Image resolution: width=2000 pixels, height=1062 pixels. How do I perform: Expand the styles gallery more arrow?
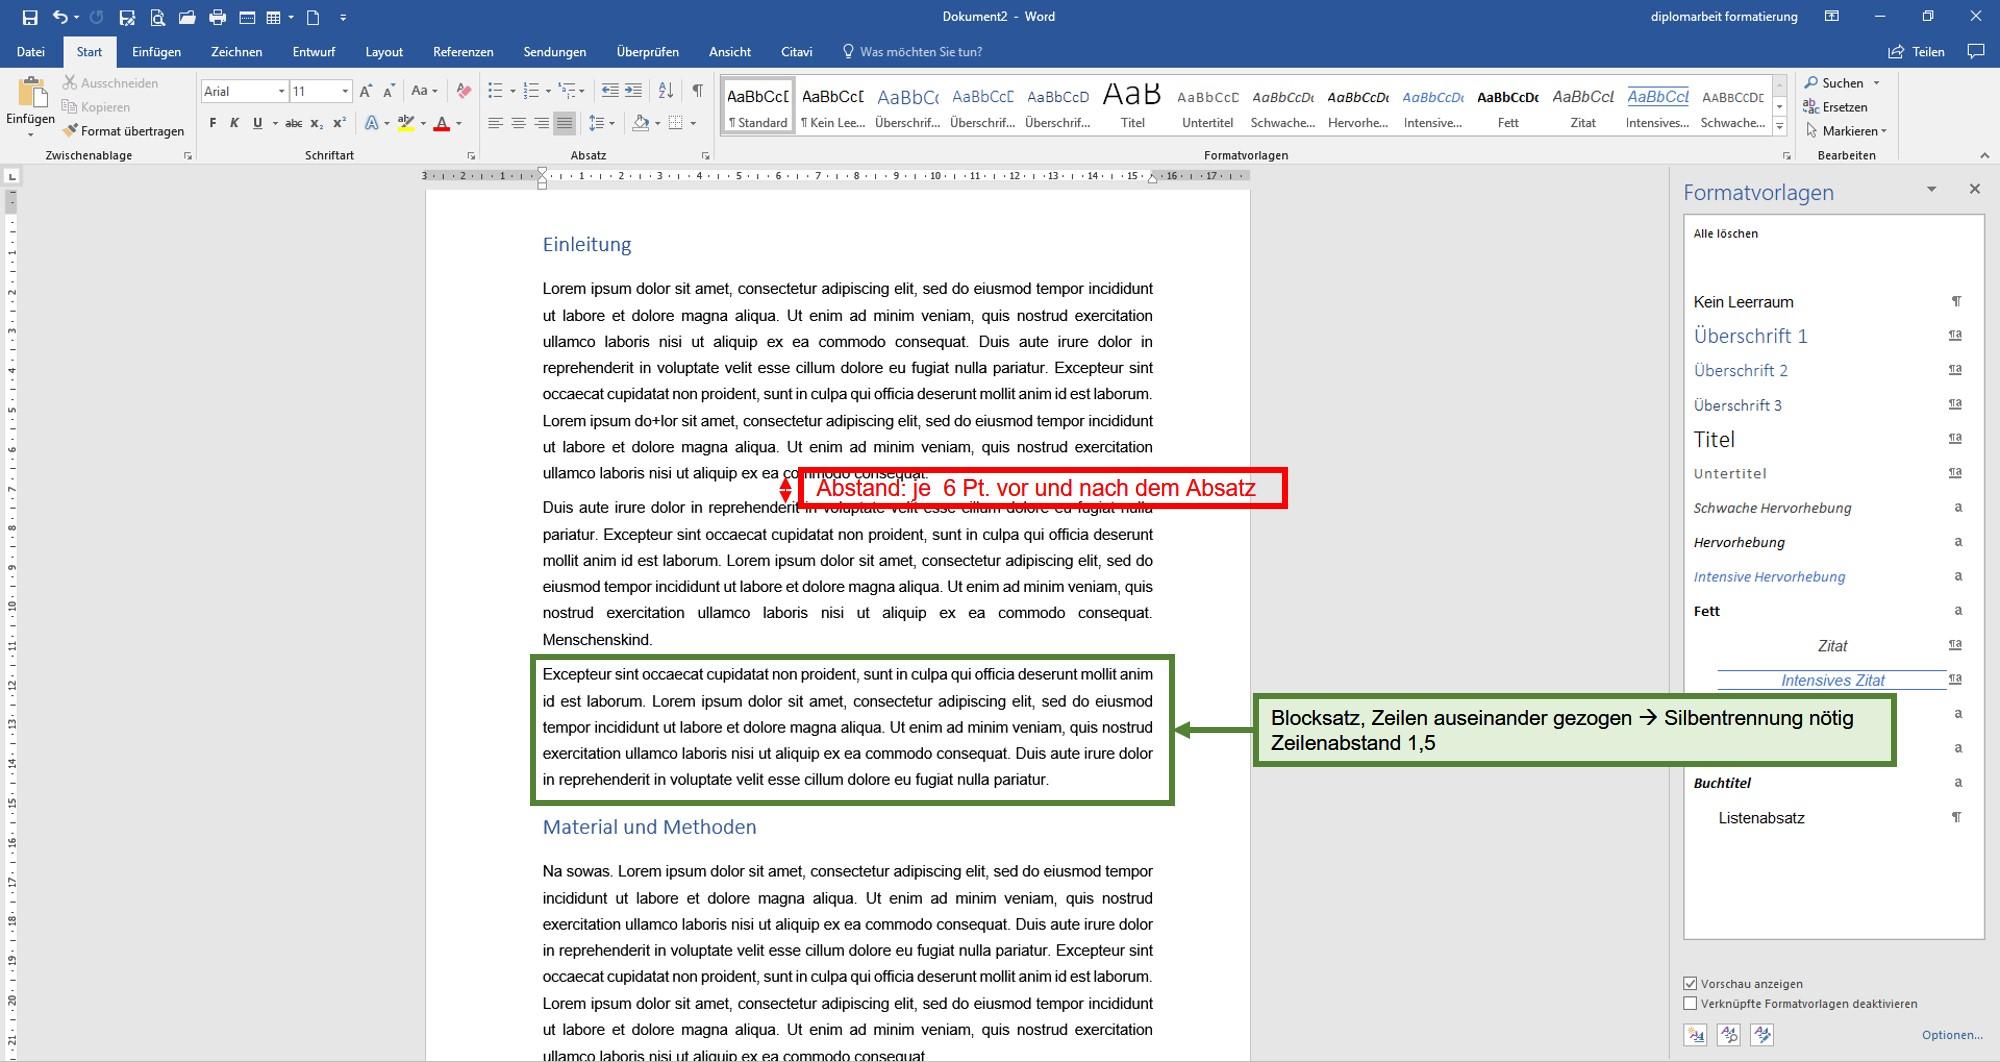click(1779, 126)
